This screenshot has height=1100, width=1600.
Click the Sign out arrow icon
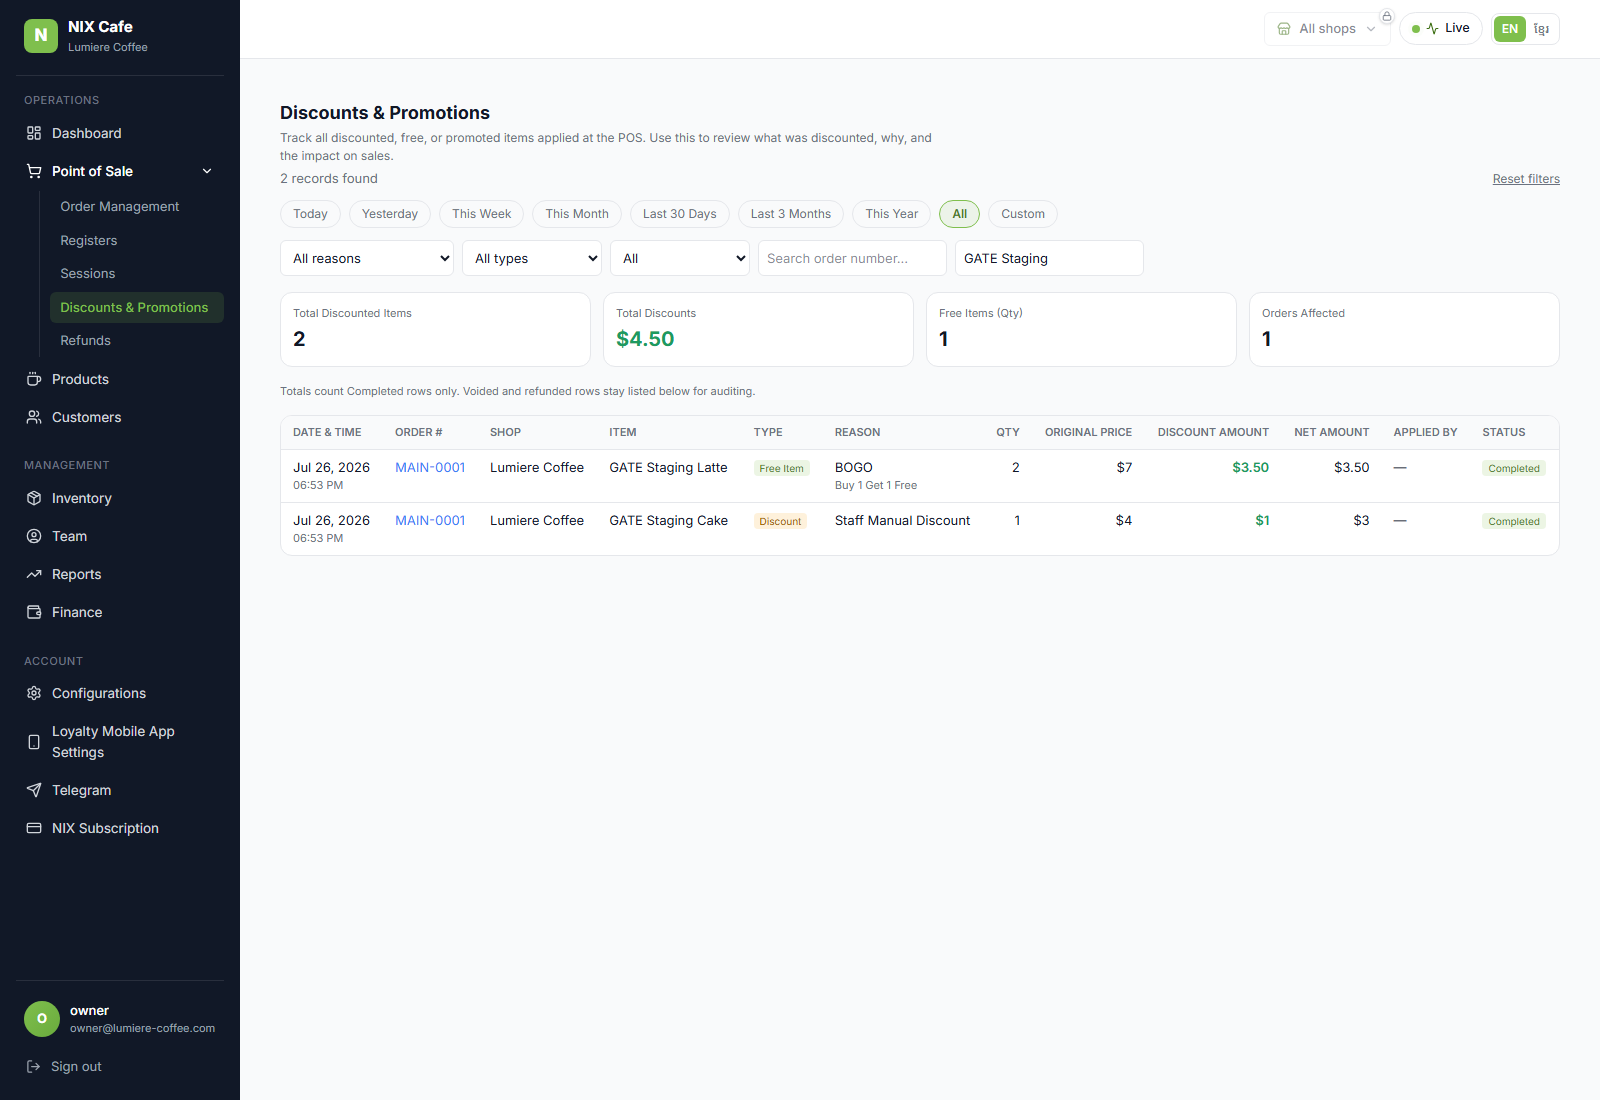tap(33, 1066)
